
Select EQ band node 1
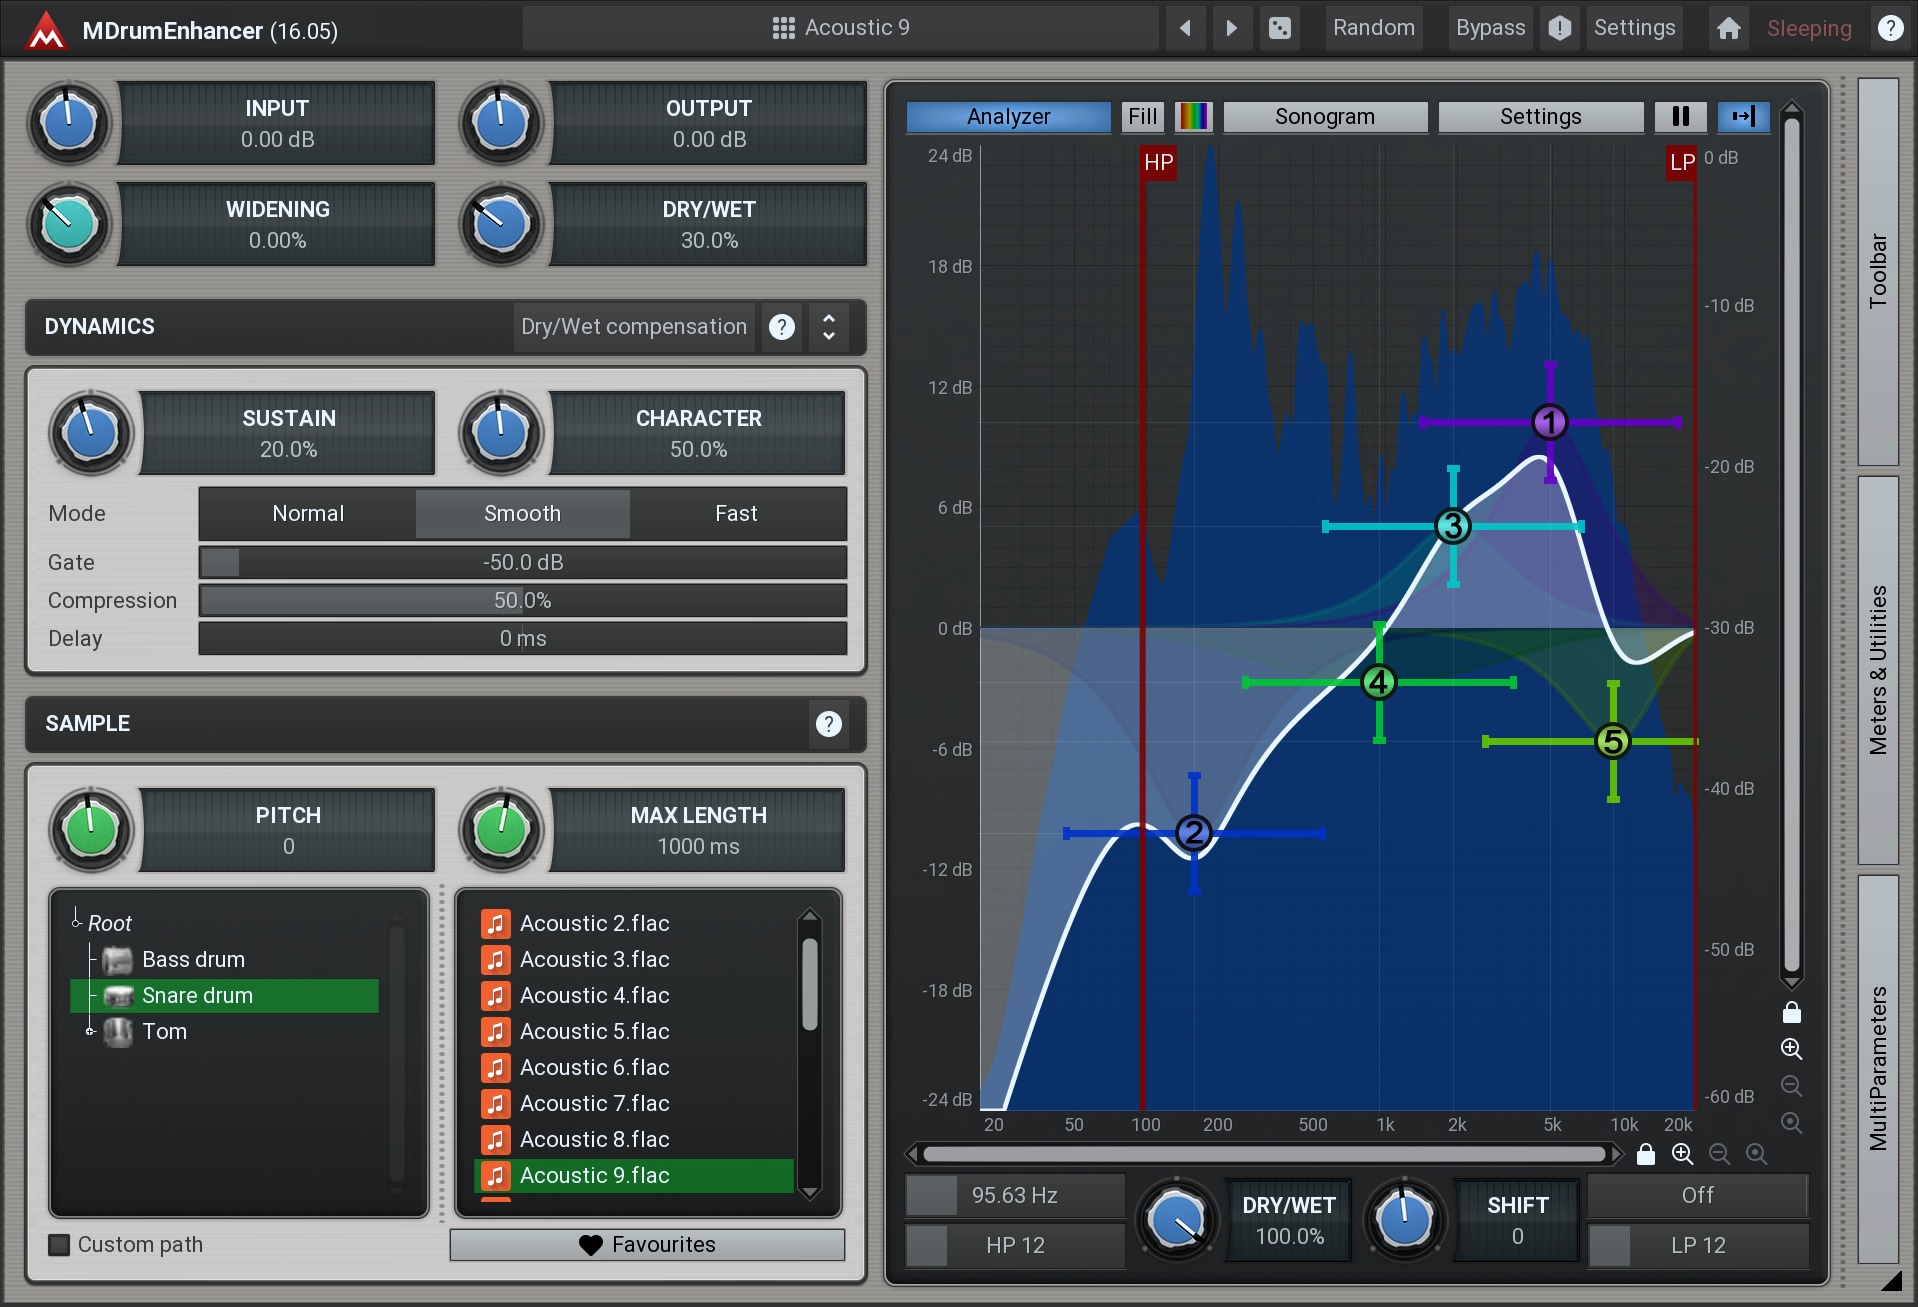pos(1549,422)
